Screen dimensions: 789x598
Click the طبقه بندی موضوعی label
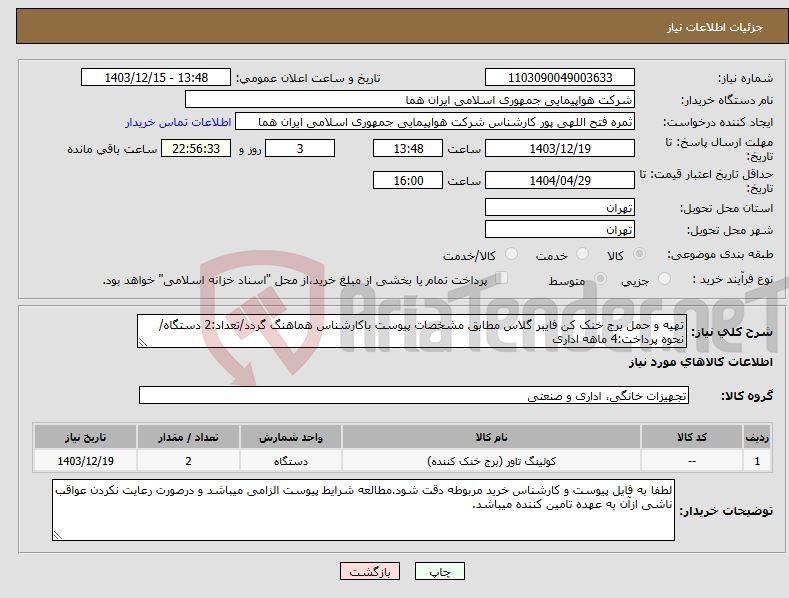[x=720, y=255]
